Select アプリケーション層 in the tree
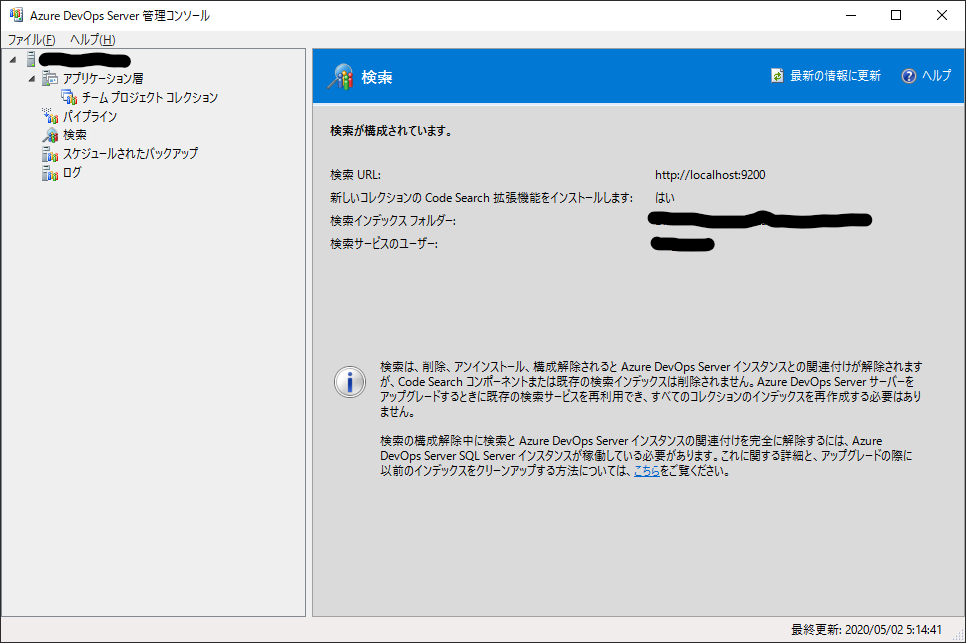This screenshot has height=643, width=966. click(103, 78)
